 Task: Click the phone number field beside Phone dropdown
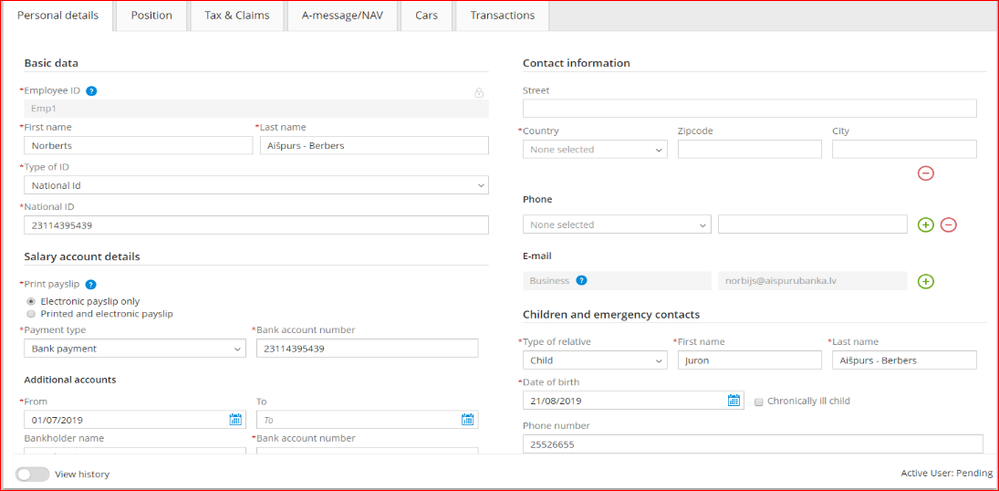[812, 224]
